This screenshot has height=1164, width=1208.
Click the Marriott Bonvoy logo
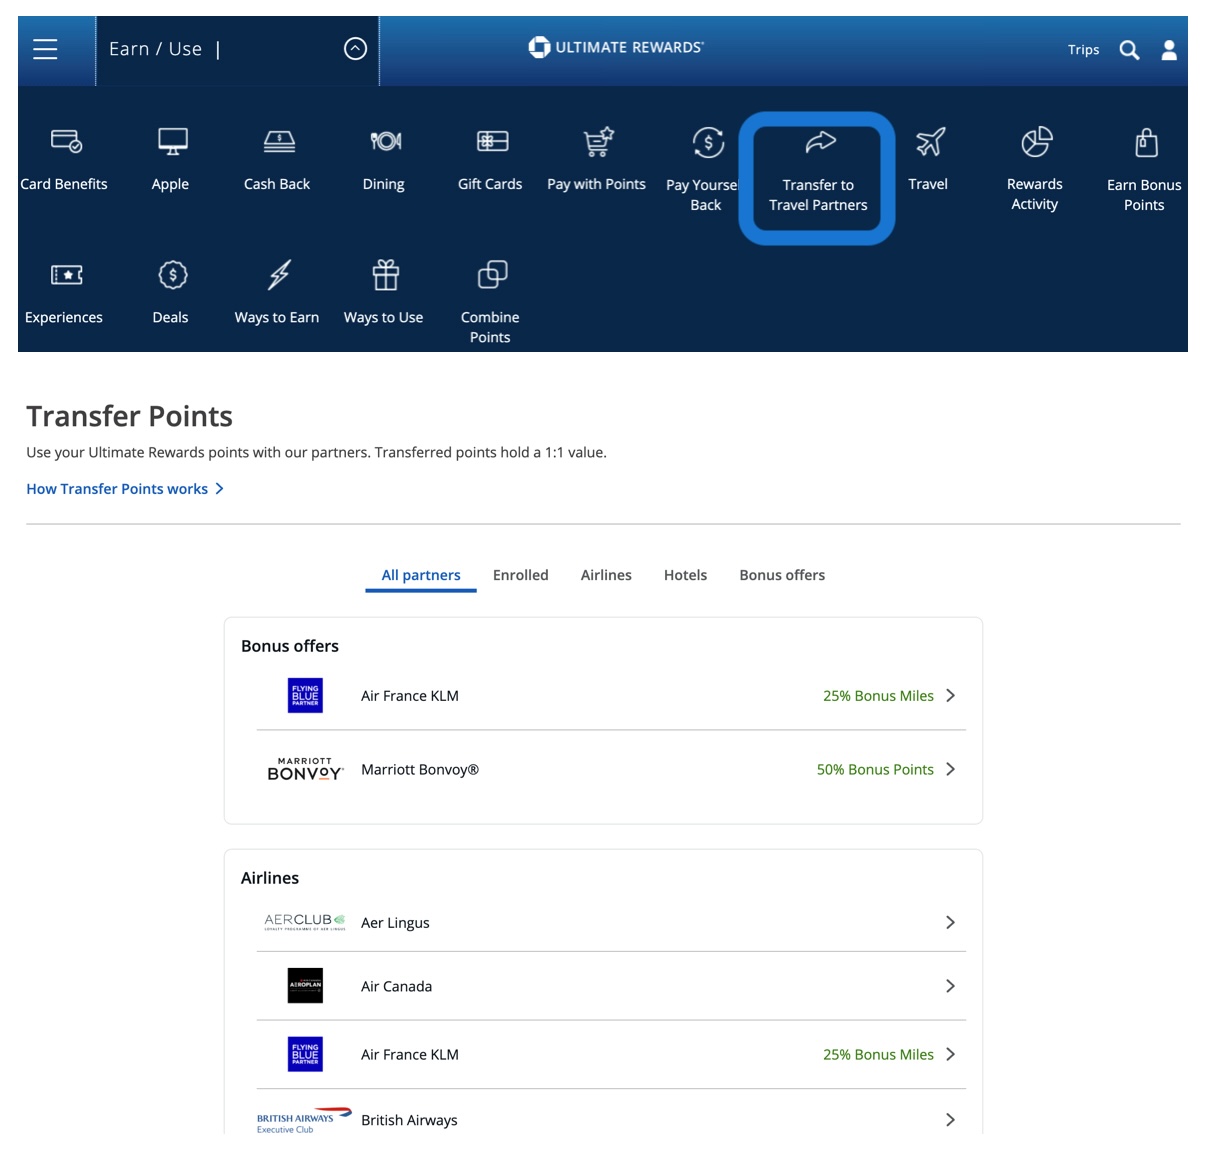305,769
